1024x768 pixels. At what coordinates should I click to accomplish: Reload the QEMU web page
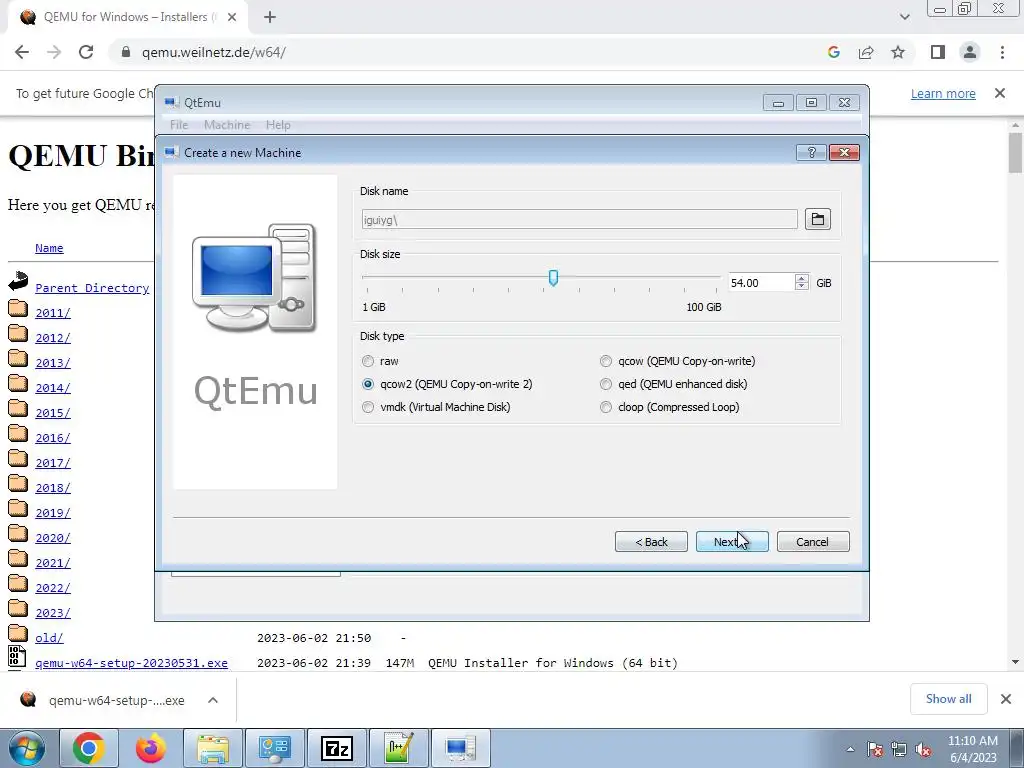[x=86, y=52]
